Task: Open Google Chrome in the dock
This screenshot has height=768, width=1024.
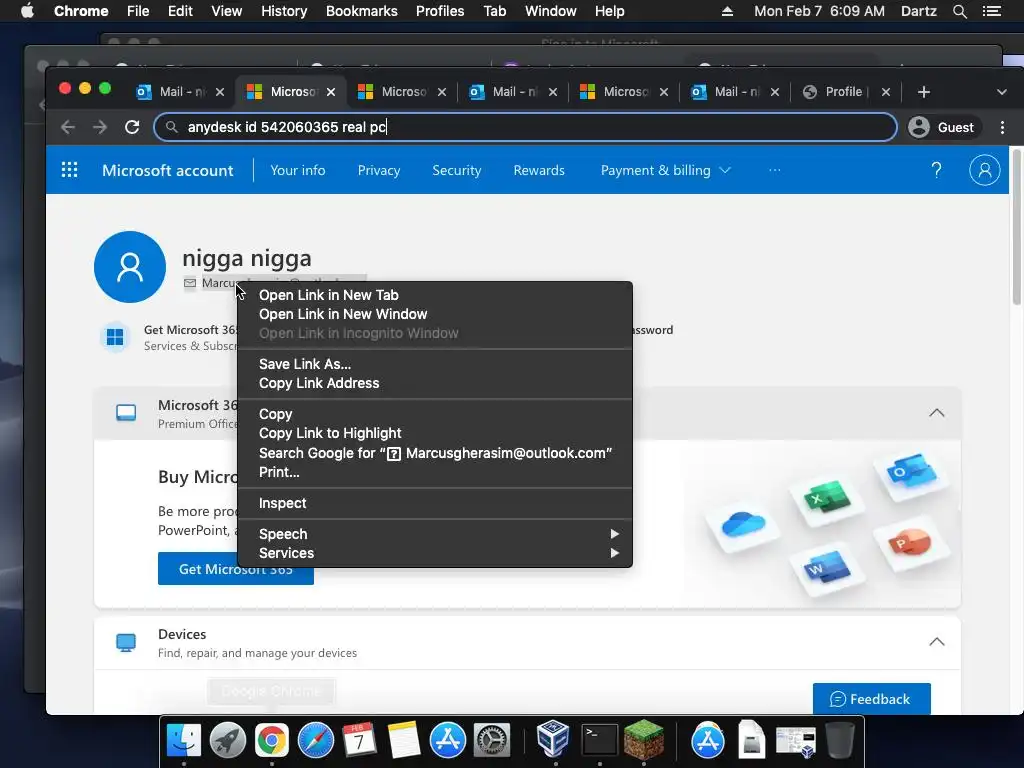Action: pyautogui.click(x=272, y=741)
